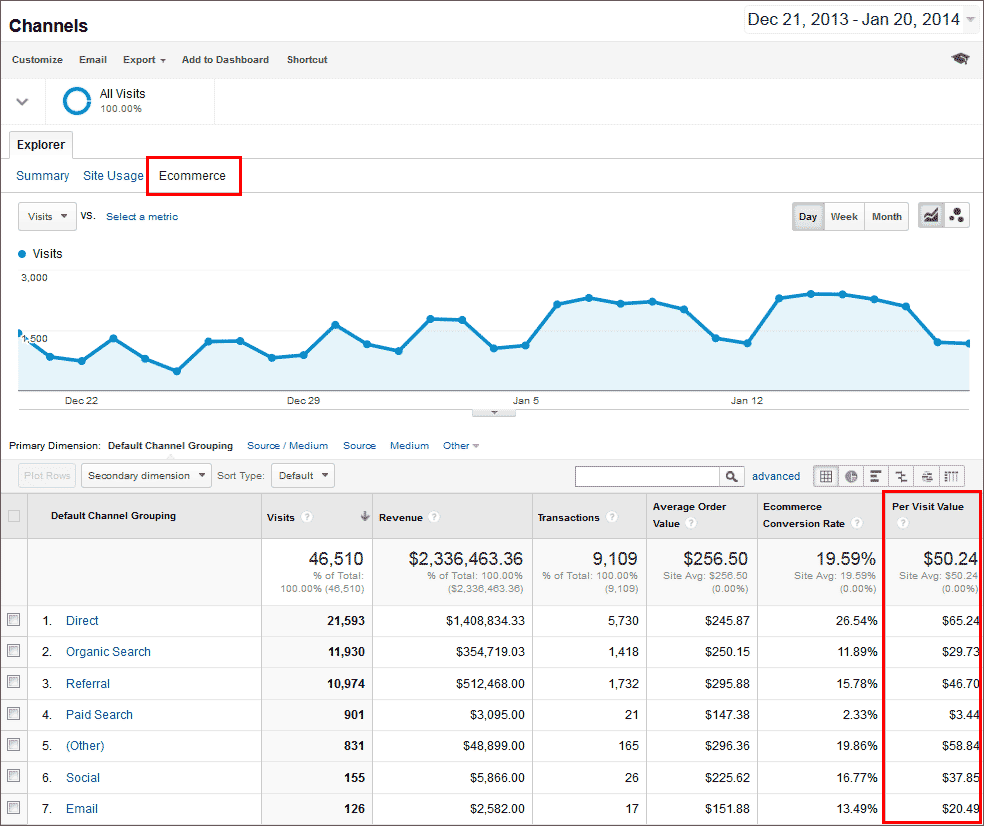Tick the Organic Search row checkbox
The width and height of the screenshot is (984, 826).
(x=14, y=651)
